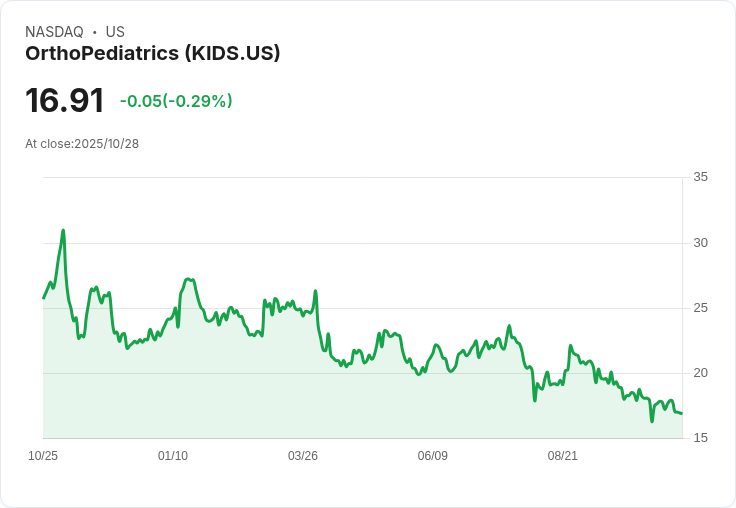This screenshot has height=508, width=736.
Task: Click the 01/10 date axis label
Action: point(173,456)
